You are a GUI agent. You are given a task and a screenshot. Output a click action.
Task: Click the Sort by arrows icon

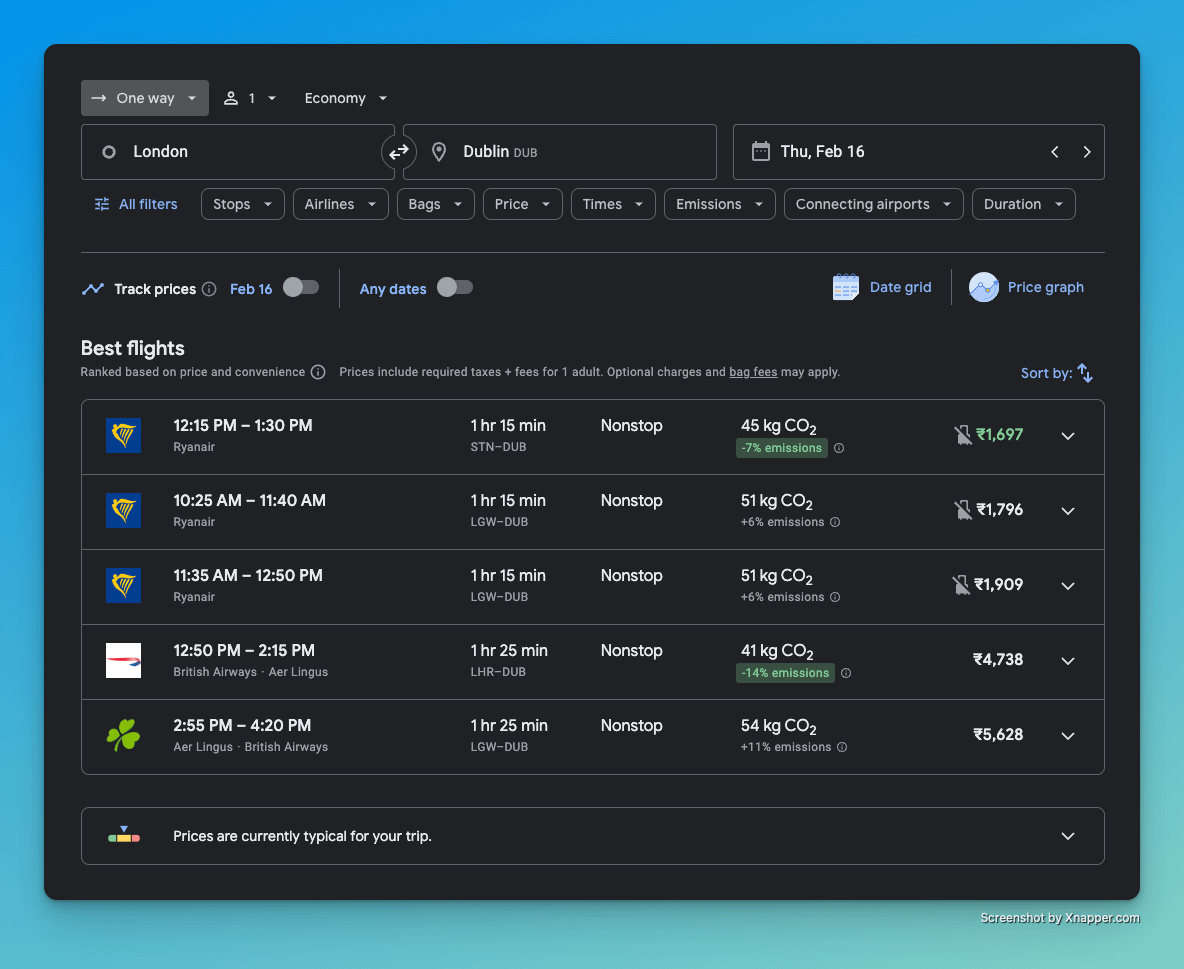click(1085, 373)
